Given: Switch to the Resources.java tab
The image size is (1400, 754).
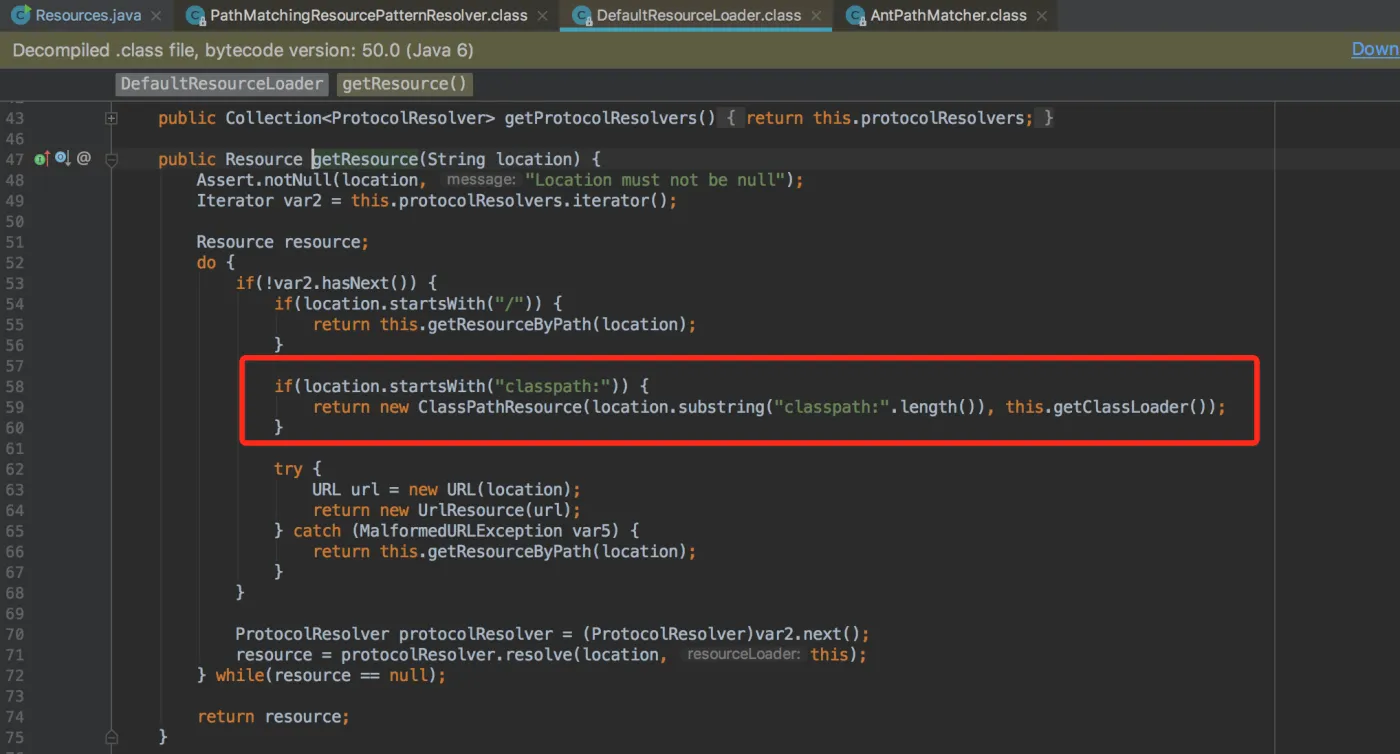Looking at the screenshot, I should 86,16.
